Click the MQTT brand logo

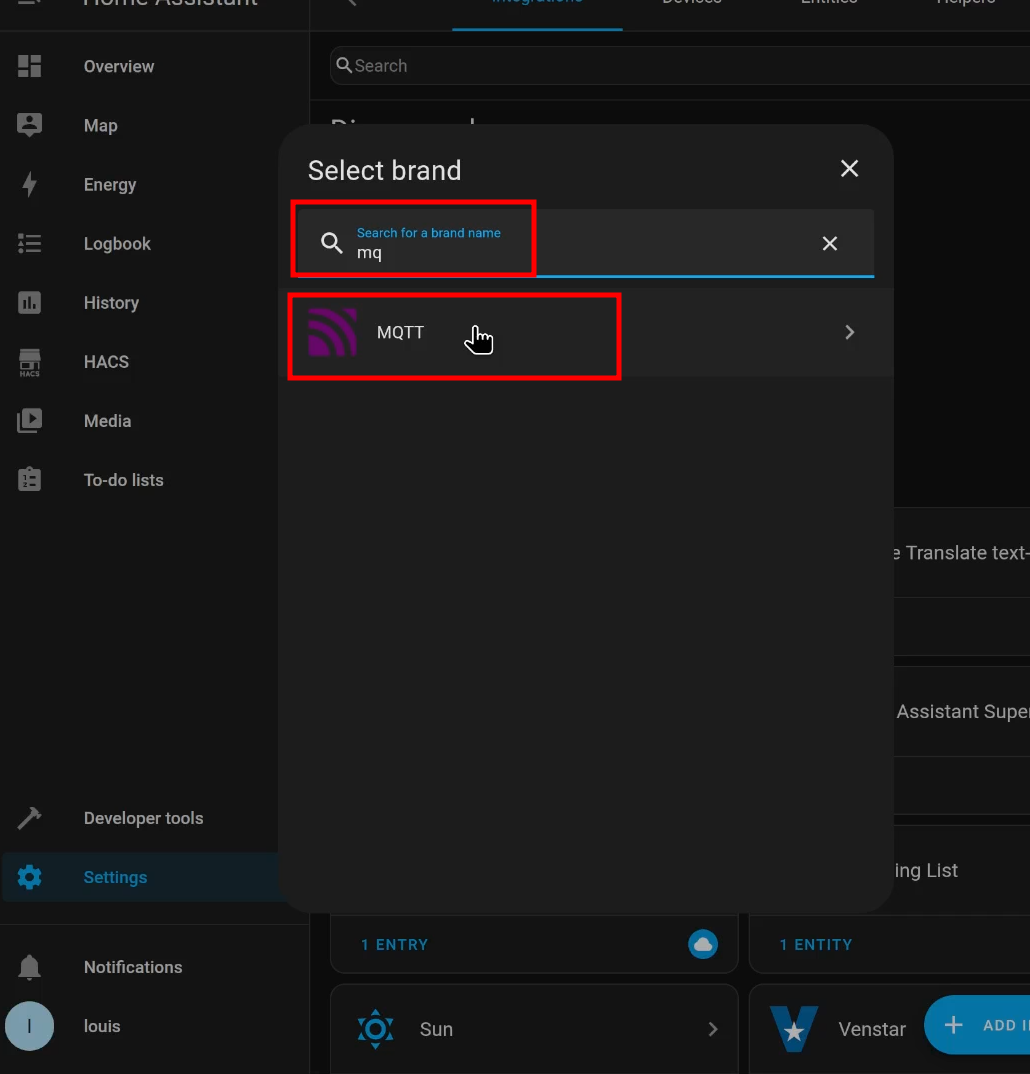(x=333, y=332)
